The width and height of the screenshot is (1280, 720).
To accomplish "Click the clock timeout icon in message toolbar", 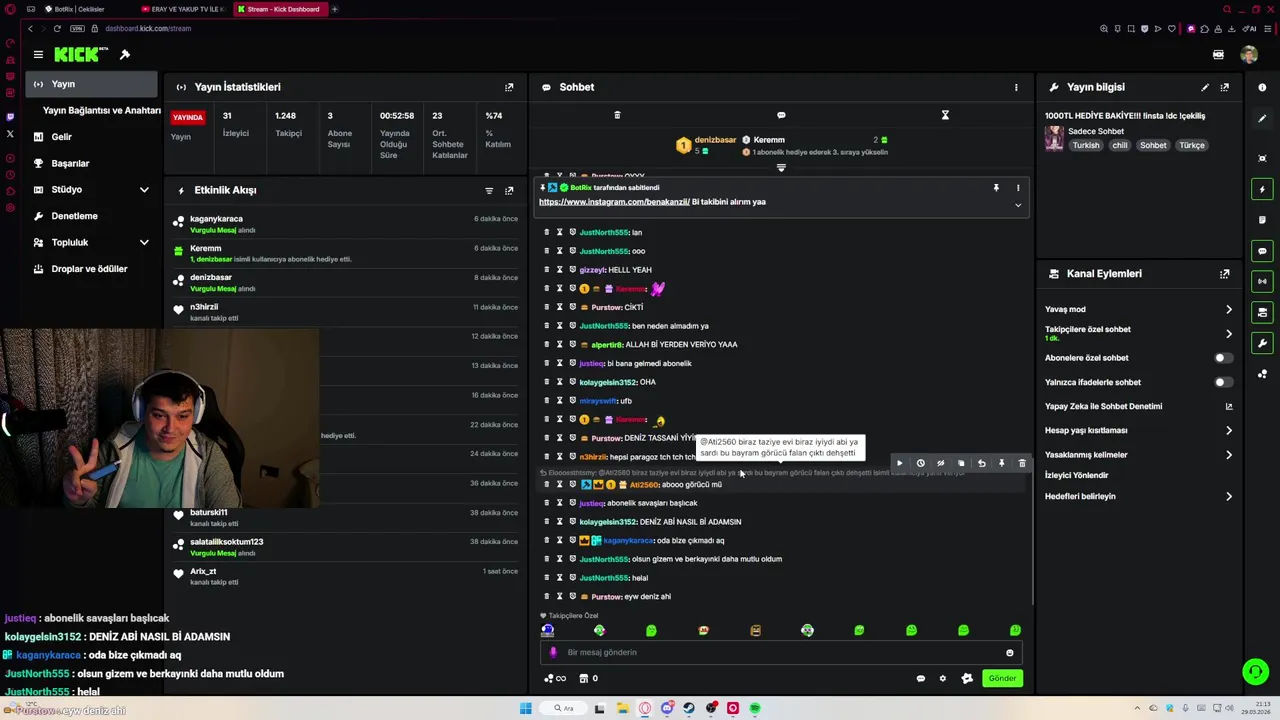I will click(920, 463).
